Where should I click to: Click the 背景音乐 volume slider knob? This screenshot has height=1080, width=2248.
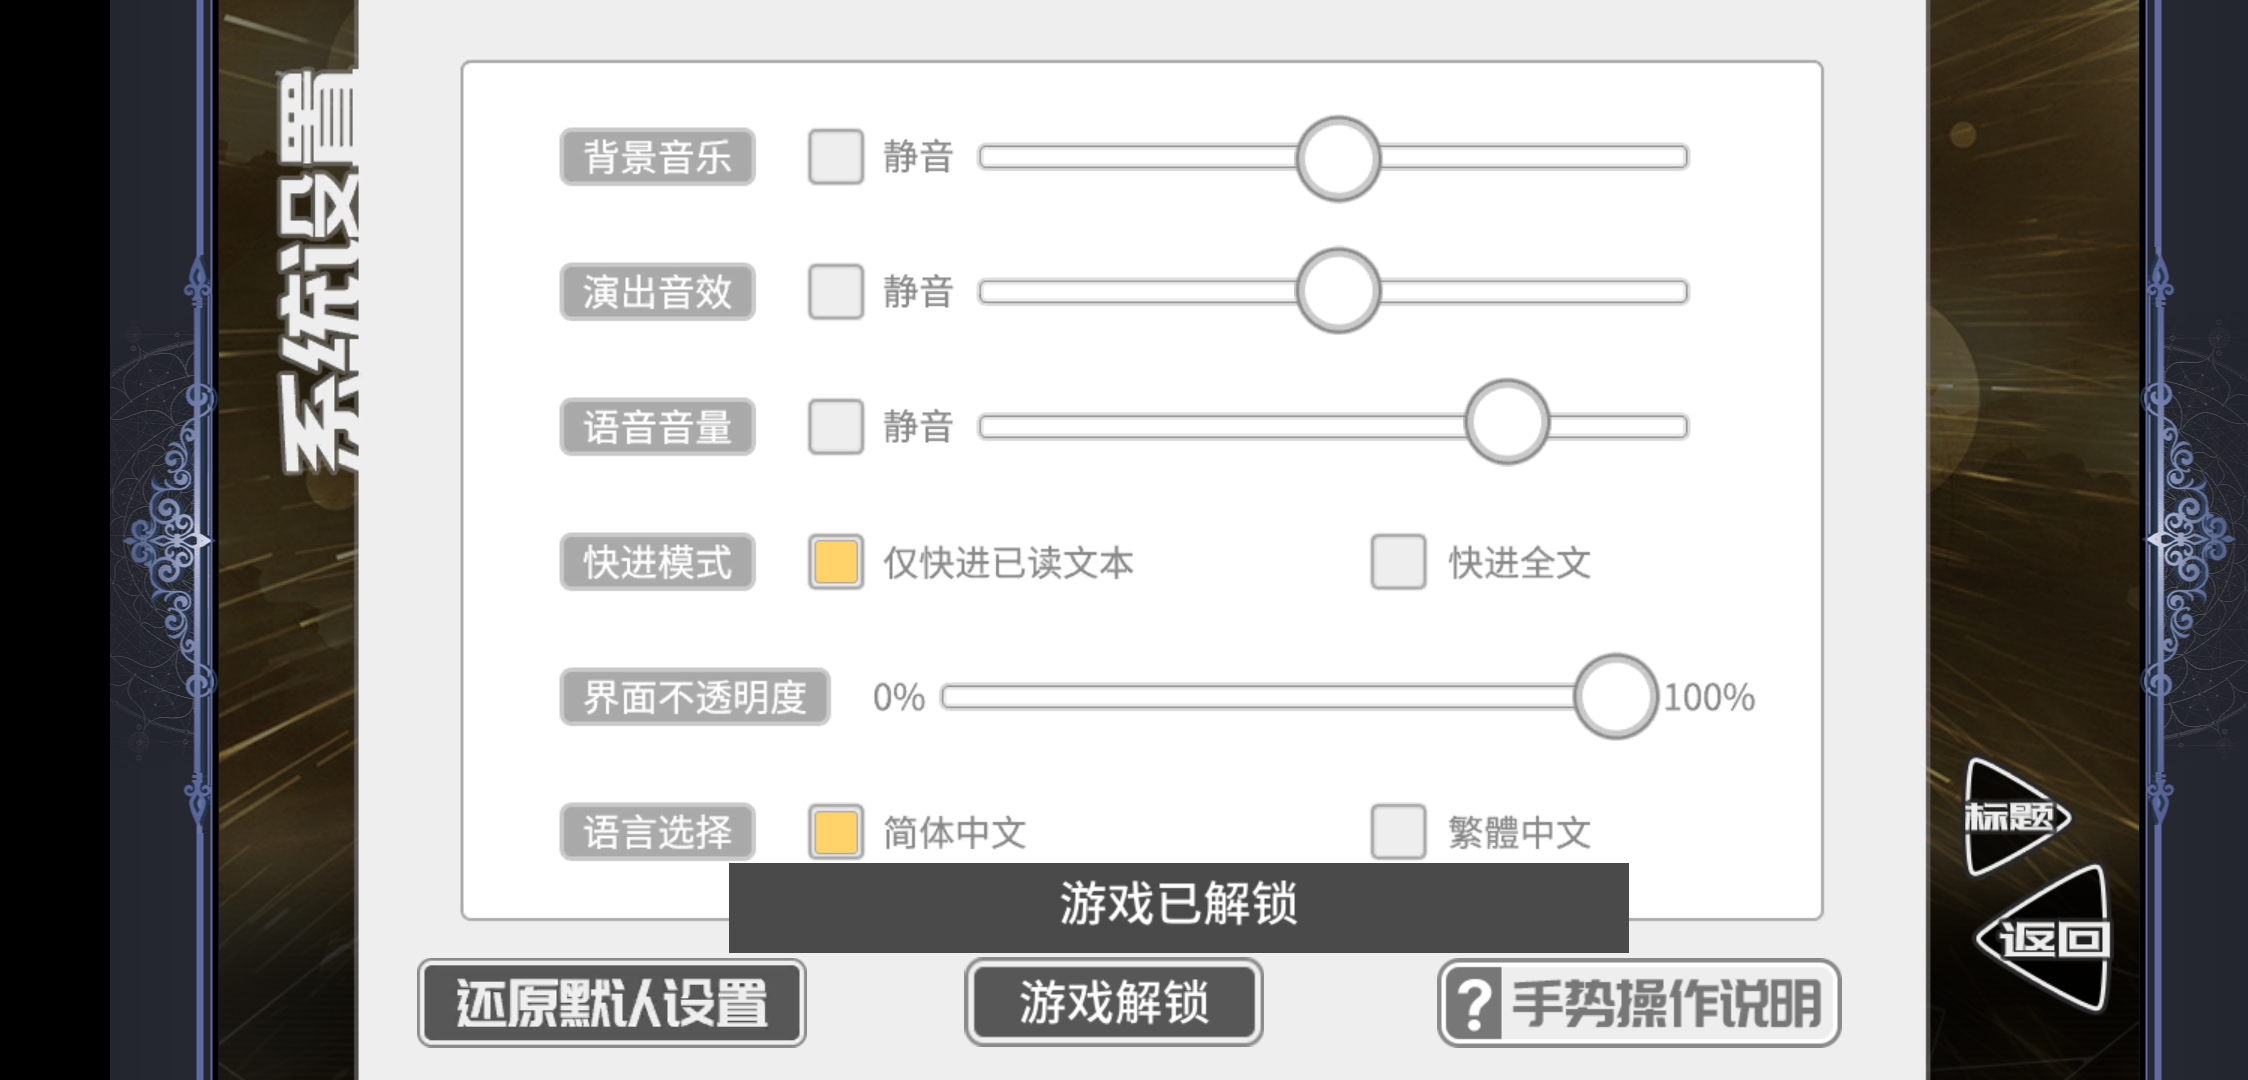tap(1338, 158)
